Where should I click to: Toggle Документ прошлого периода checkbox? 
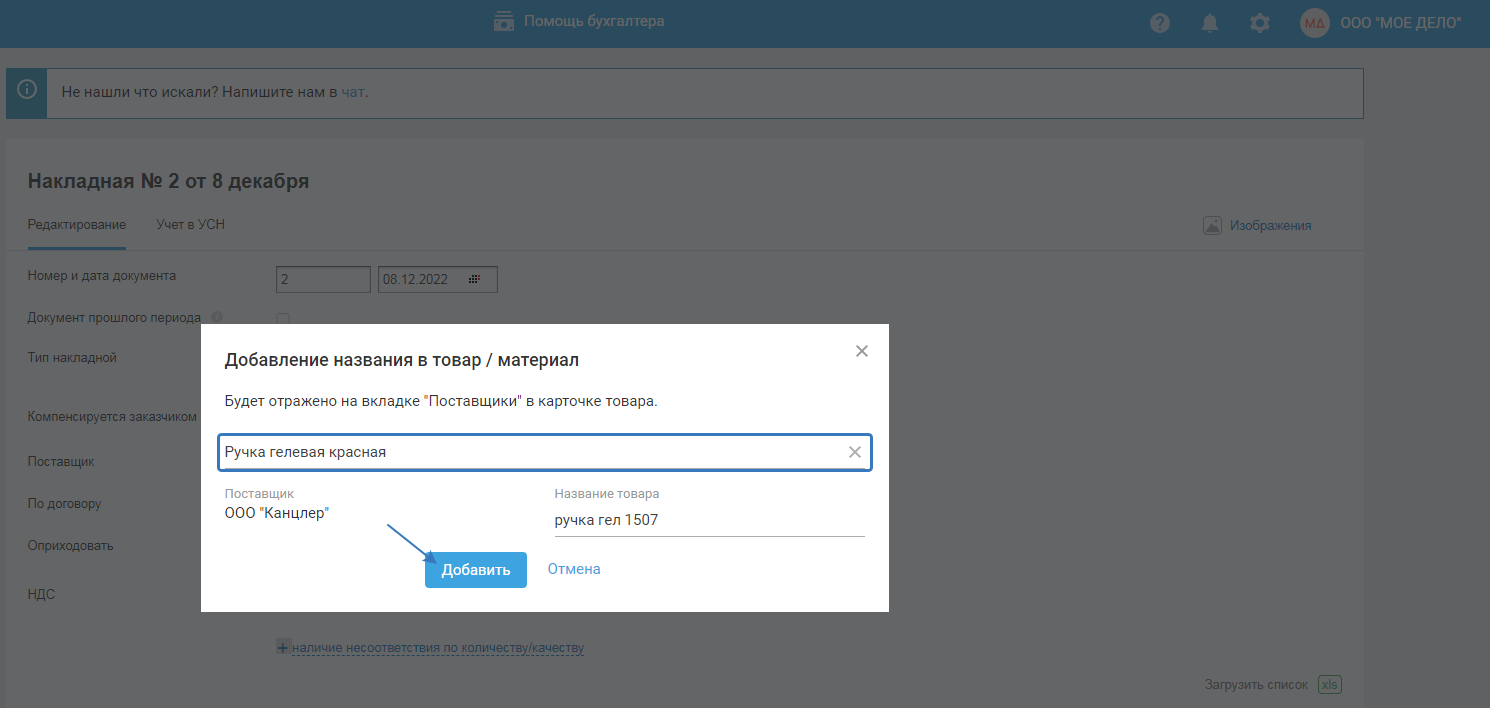pyautogui.click(x=283, y=320)
